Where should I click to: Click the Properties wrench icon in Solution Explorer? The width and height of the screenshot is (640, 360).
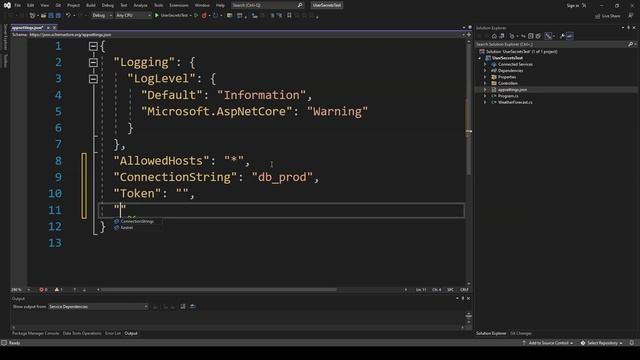tap(562, 36)
